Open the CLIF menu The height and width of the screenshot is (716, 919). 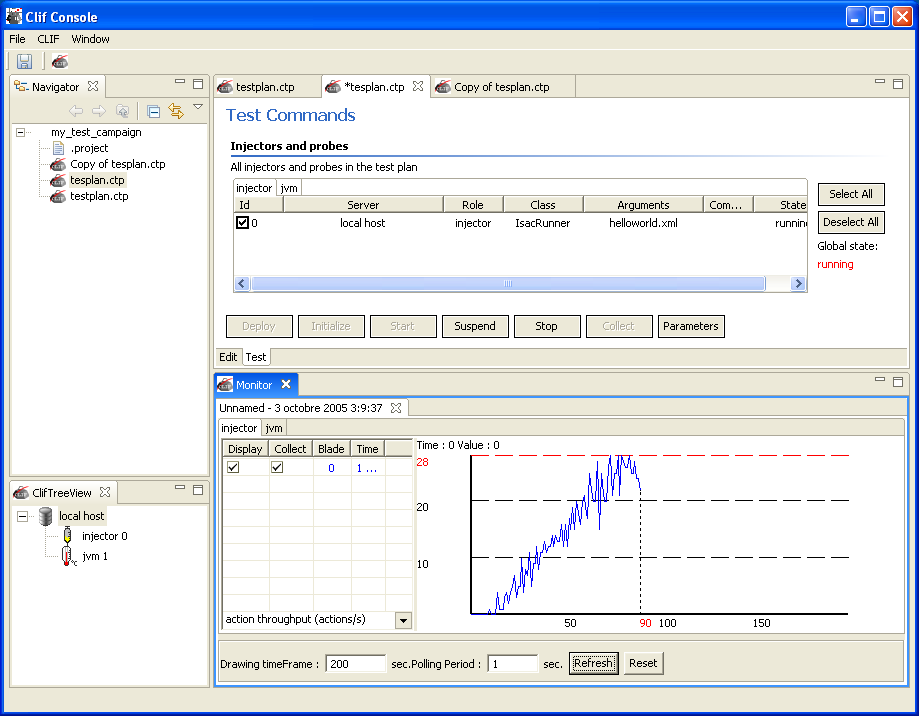49,39
